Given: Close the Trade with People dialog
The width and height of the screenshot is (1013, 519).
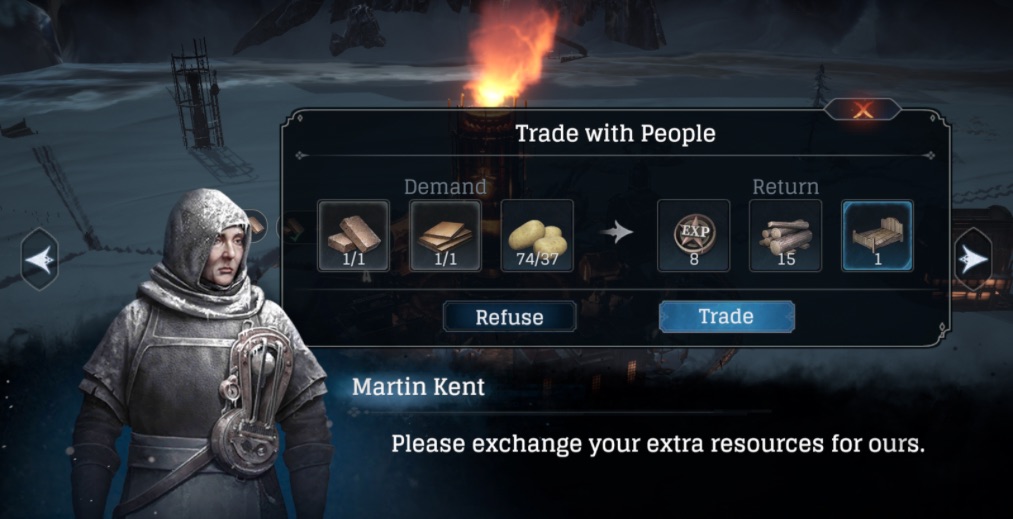Looking at the screenshot, I should click(862, 109).
